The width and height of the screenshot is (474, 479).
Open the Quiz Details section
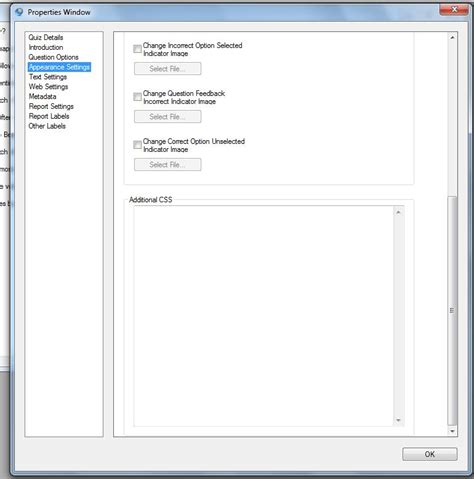(46, 37)
